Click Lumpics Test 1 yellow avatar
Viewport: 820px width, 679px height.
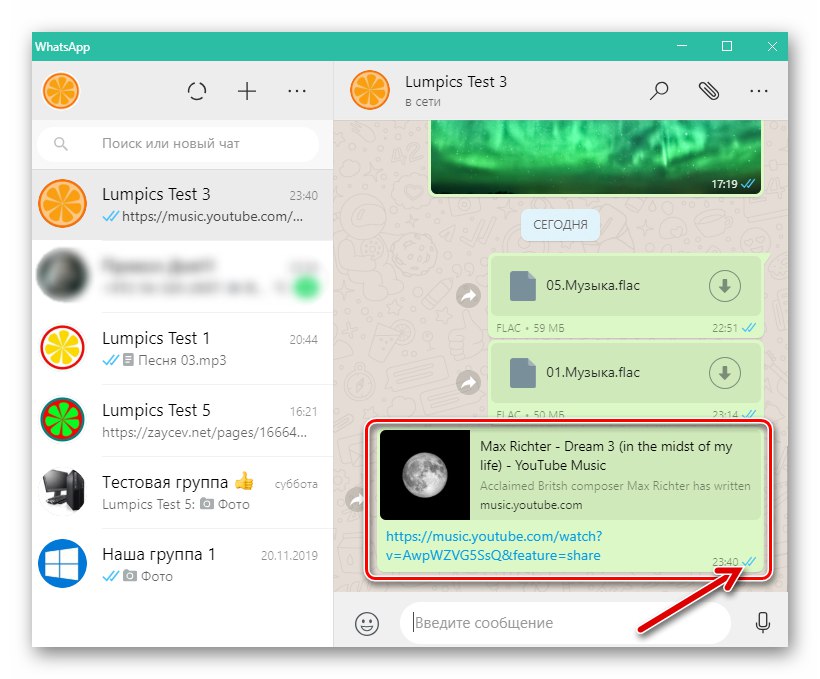62,348
